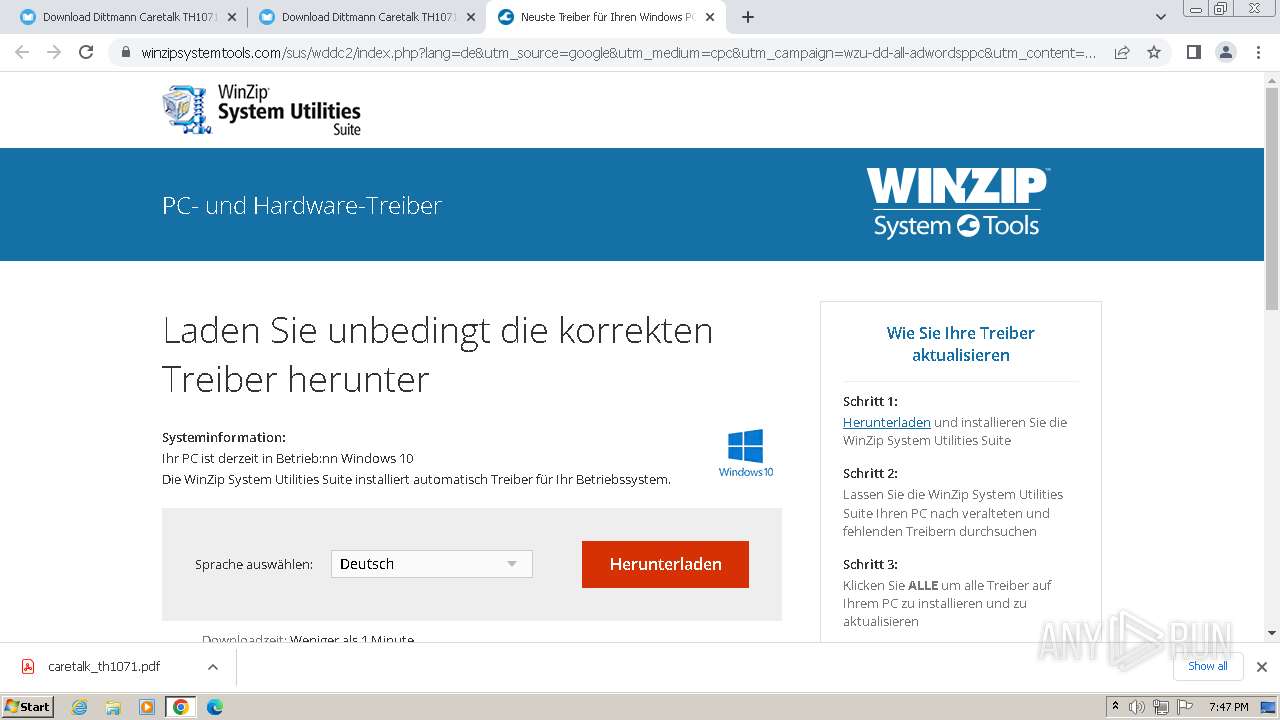The height and width of the screenshot is (720, 1280).
Task: Expand the tab search chevron
Action: click(1160, 17)
